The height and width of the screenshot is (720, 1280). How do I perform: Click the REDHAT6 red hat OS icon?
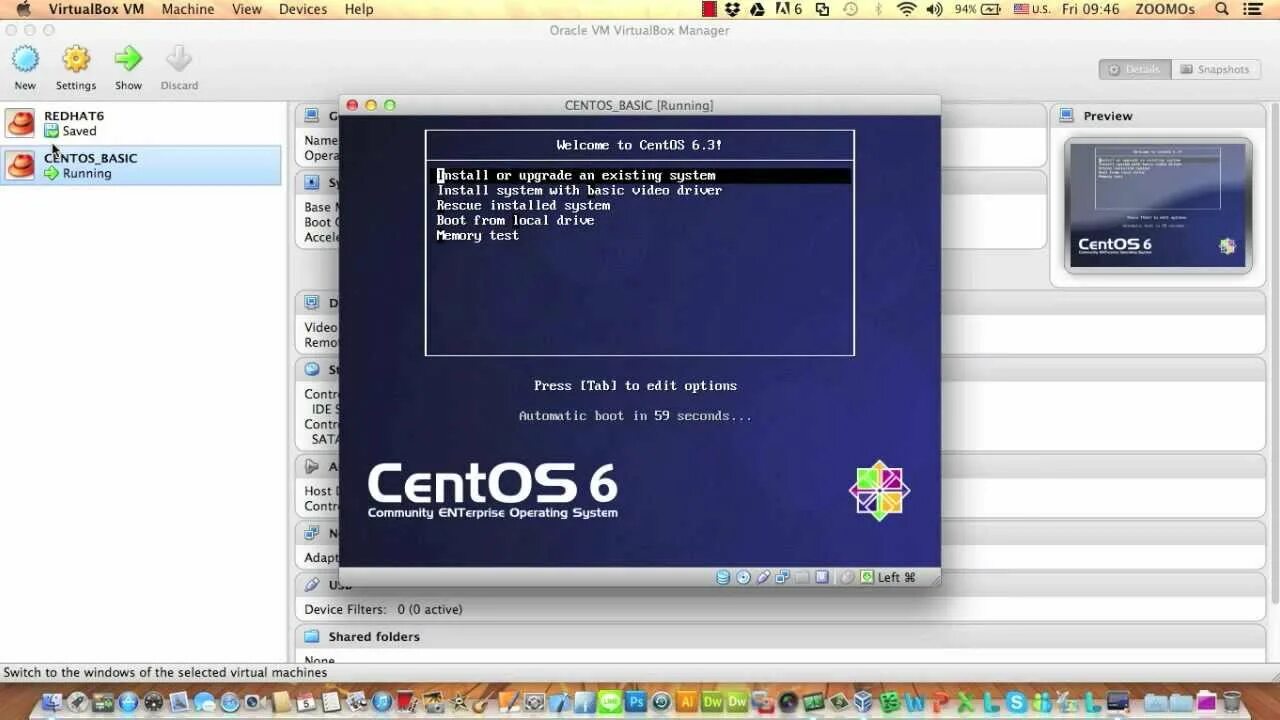[21, 123]
